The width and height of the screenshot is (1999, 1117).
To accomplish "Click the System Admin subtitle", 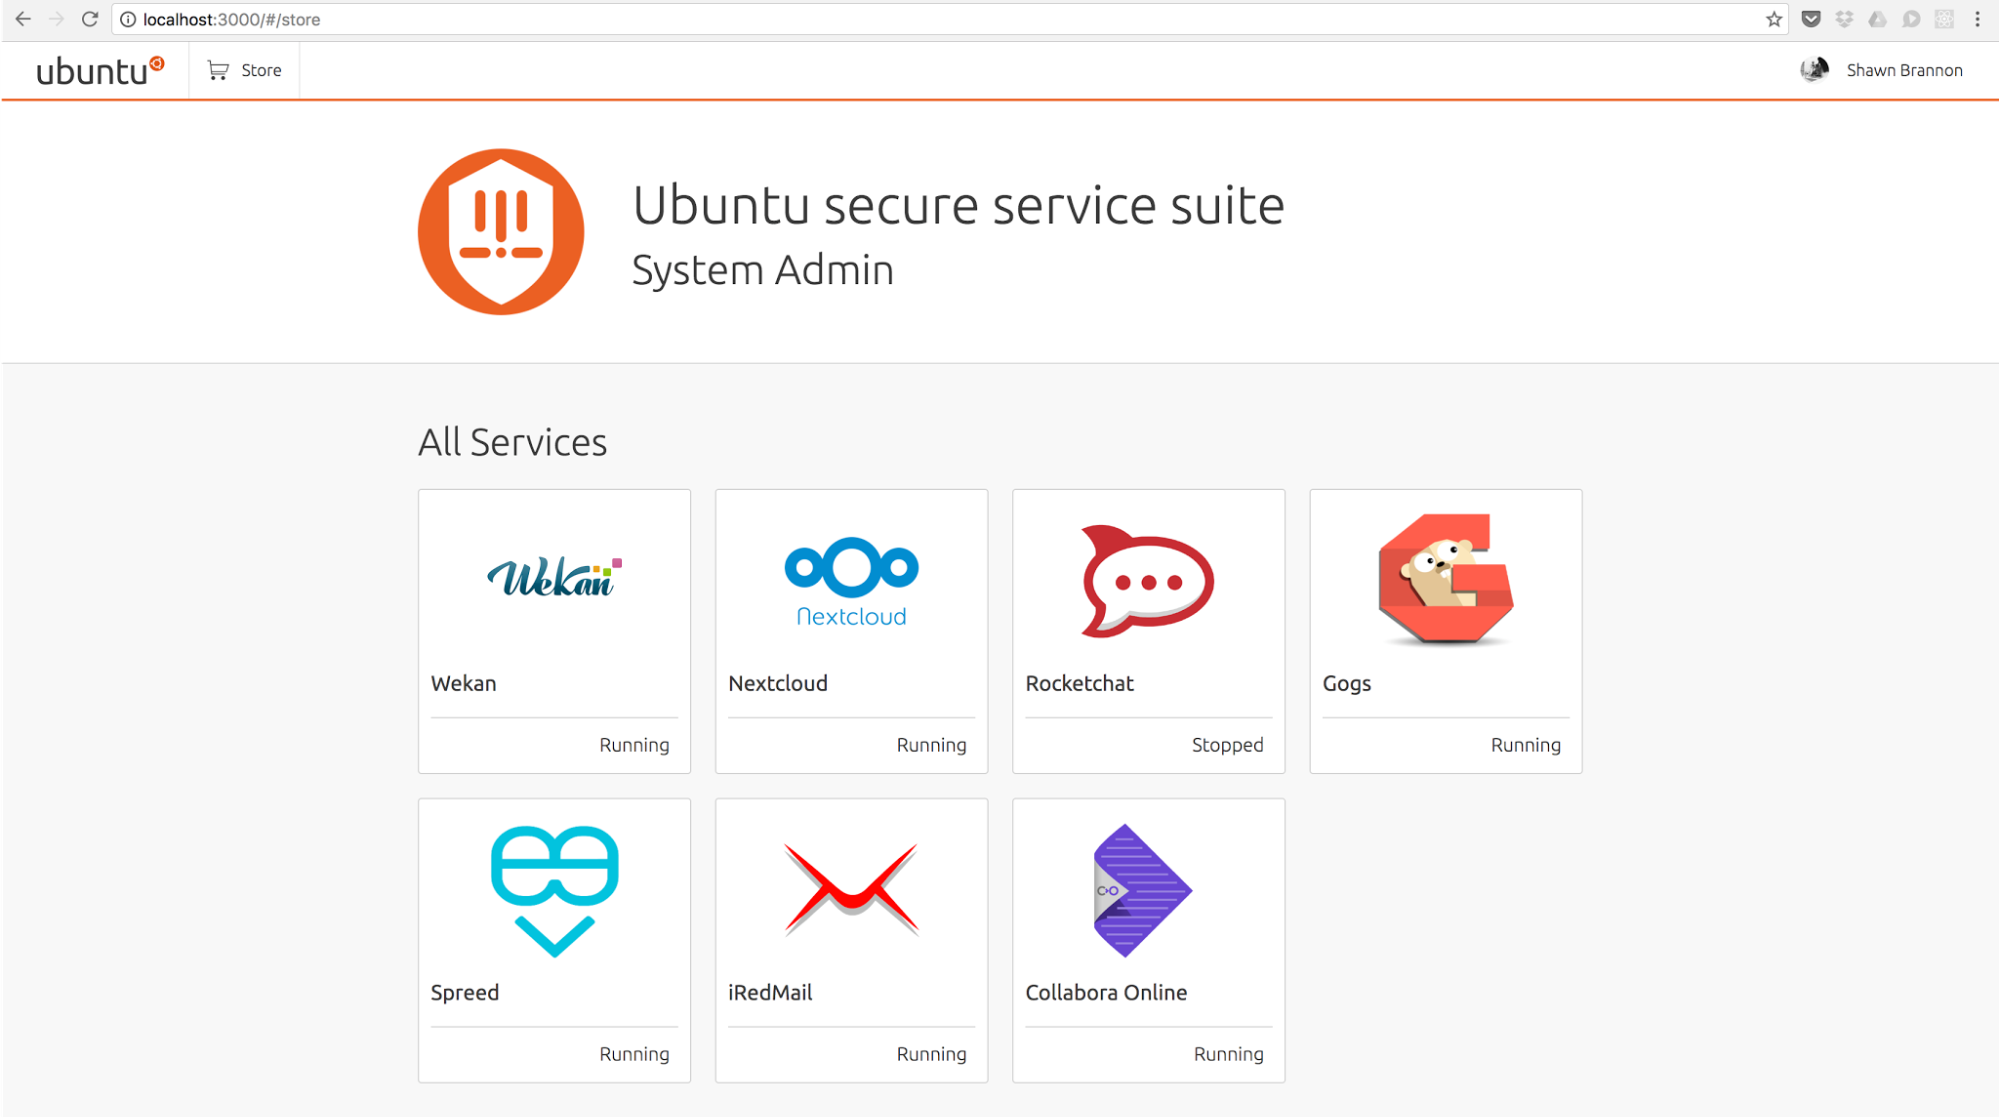I will tap(762, 270).
